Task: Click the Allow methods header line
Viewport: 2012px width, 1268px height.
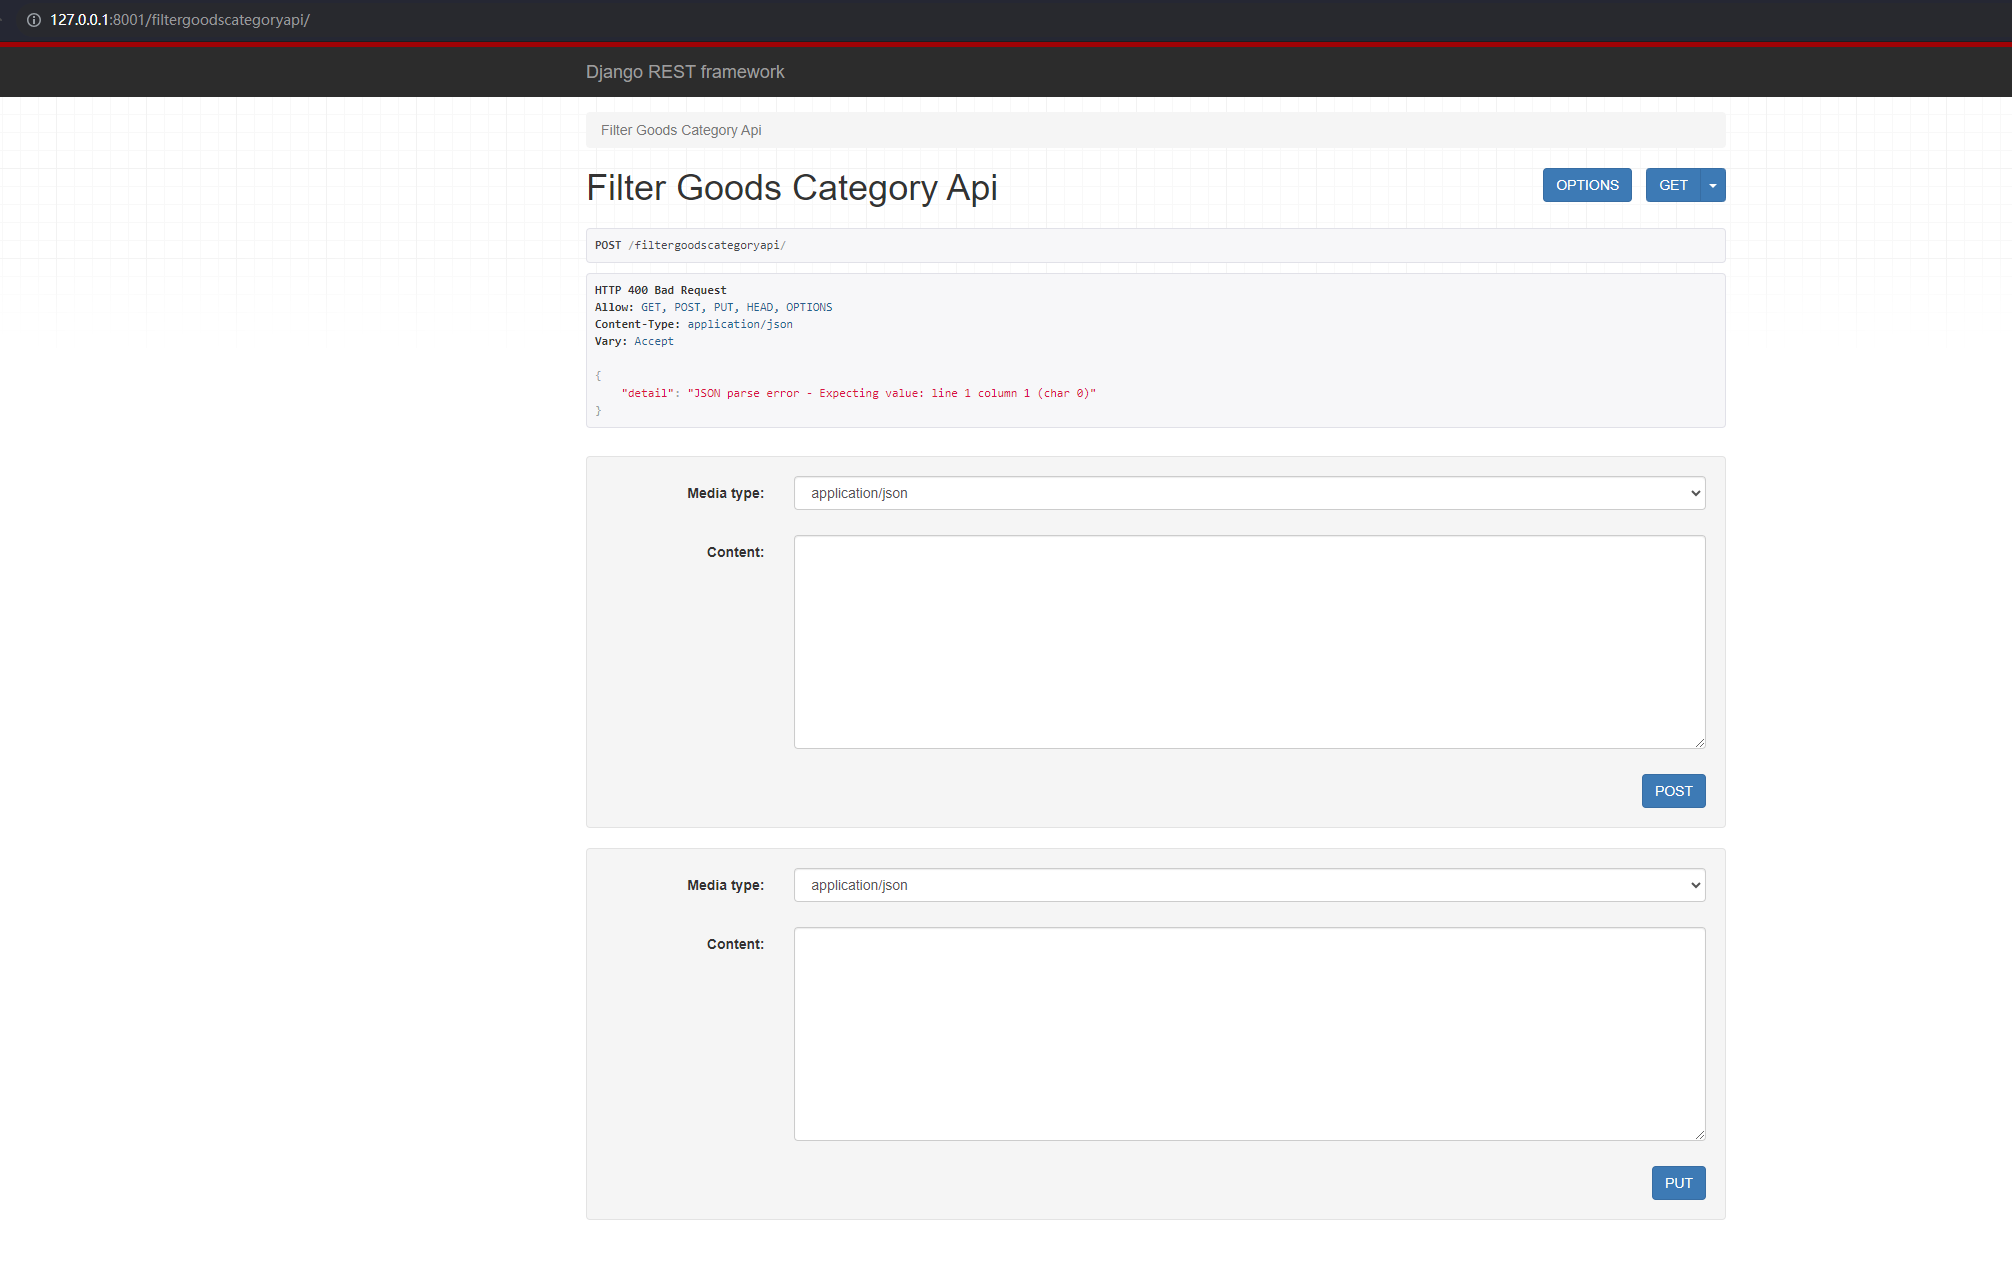Action: pos(713,307)
